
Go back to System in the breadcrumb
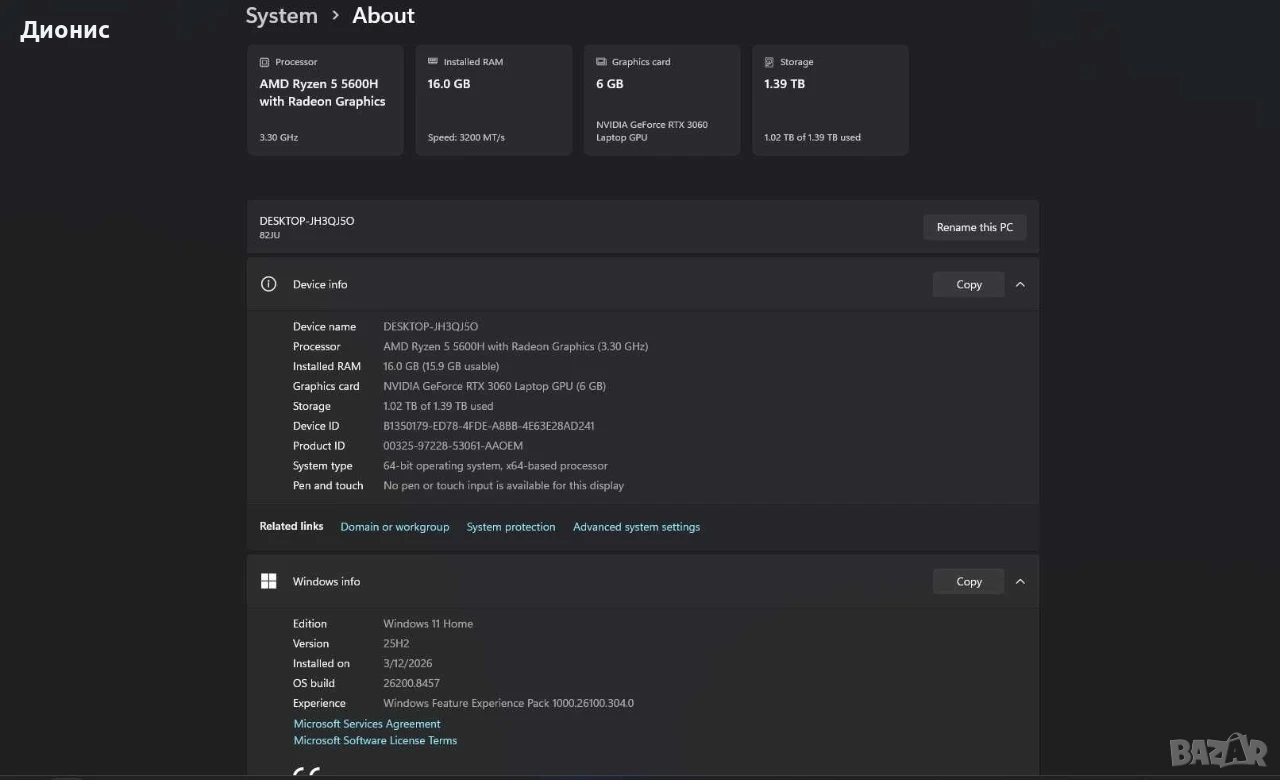pyautogui.click(x=281, y=16)
